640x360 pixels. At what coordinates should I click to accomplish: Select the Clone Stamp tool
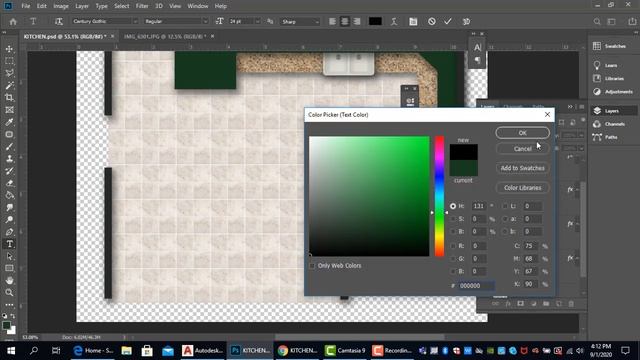pyautogui.click(x=9, y=159)
